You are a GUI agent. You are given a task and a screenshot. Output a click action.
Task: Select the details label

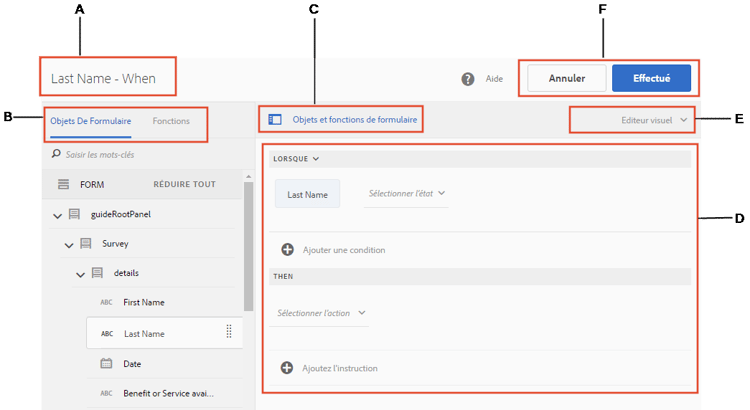126,273
